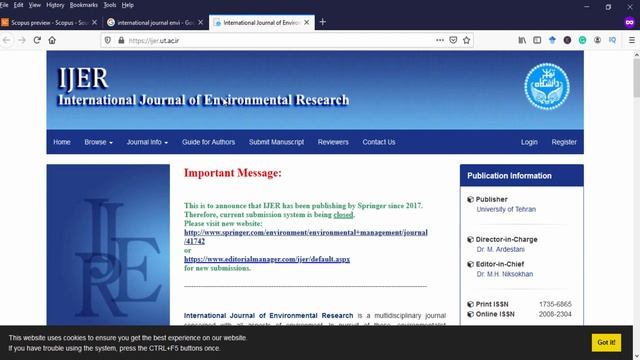
Task: Close the Scopus preview tab
Action: [95, 22]
